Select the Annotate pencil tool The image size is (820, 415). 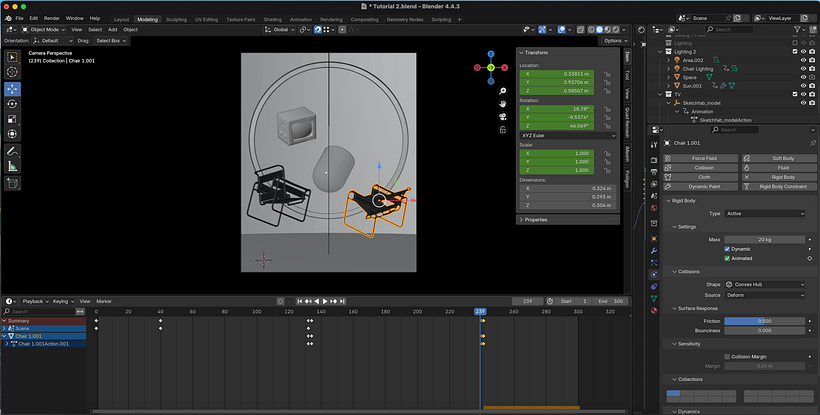coord(13,152)
